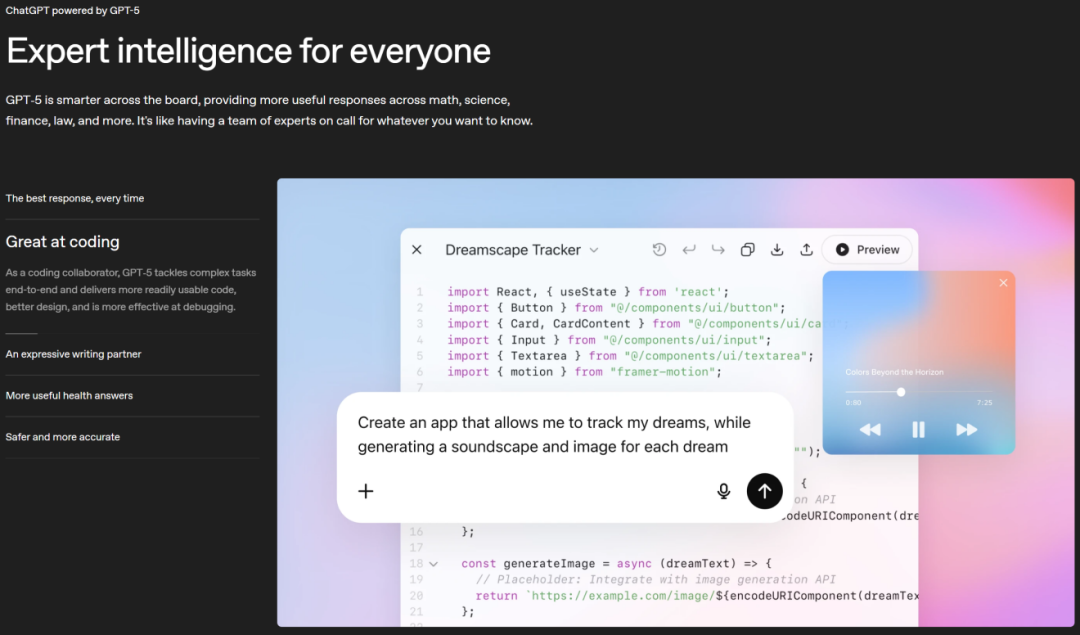Send the prompt with the up-arrow button
This screenshot has width=1080, height=635.
pos(765,491)
